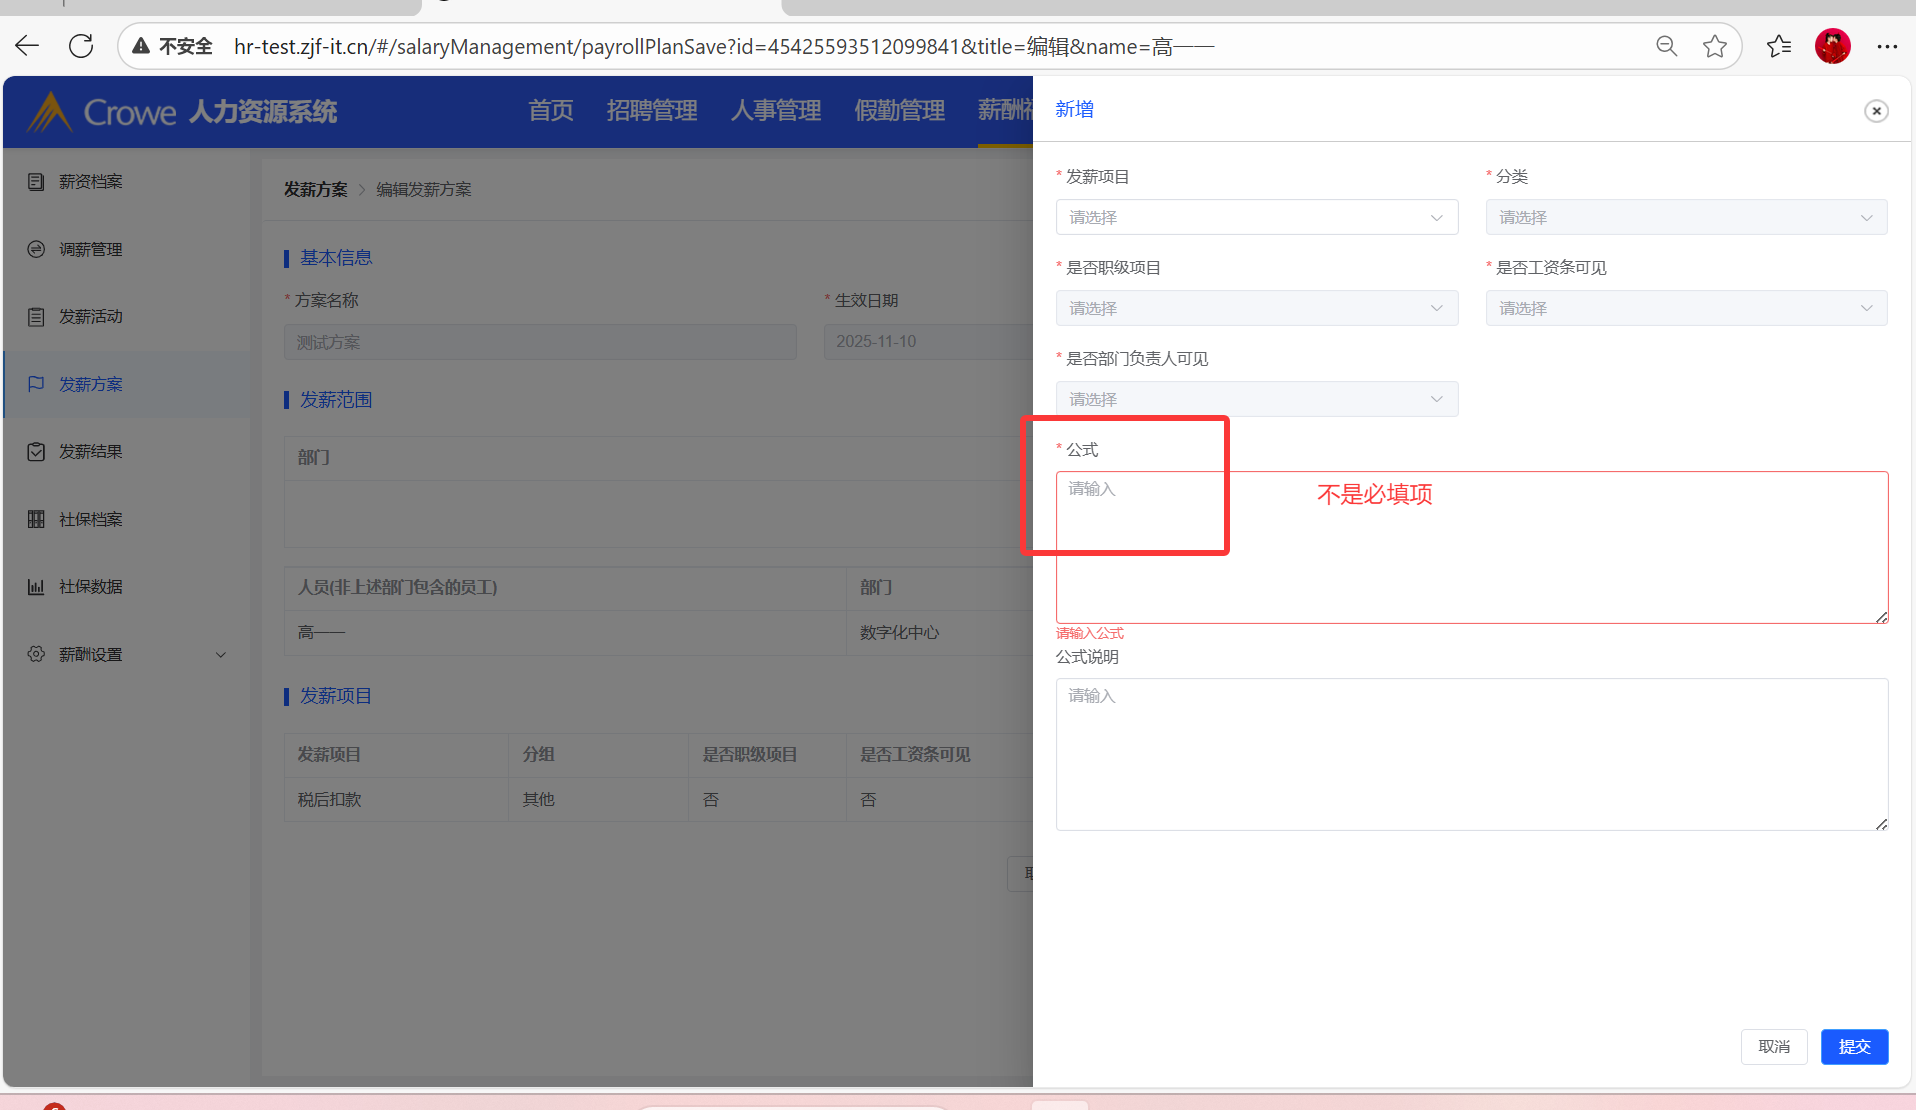Screen dimensions: 1916x1110
Task: Select 社保档案 in the sidebar
Action: tap(91, 519)
